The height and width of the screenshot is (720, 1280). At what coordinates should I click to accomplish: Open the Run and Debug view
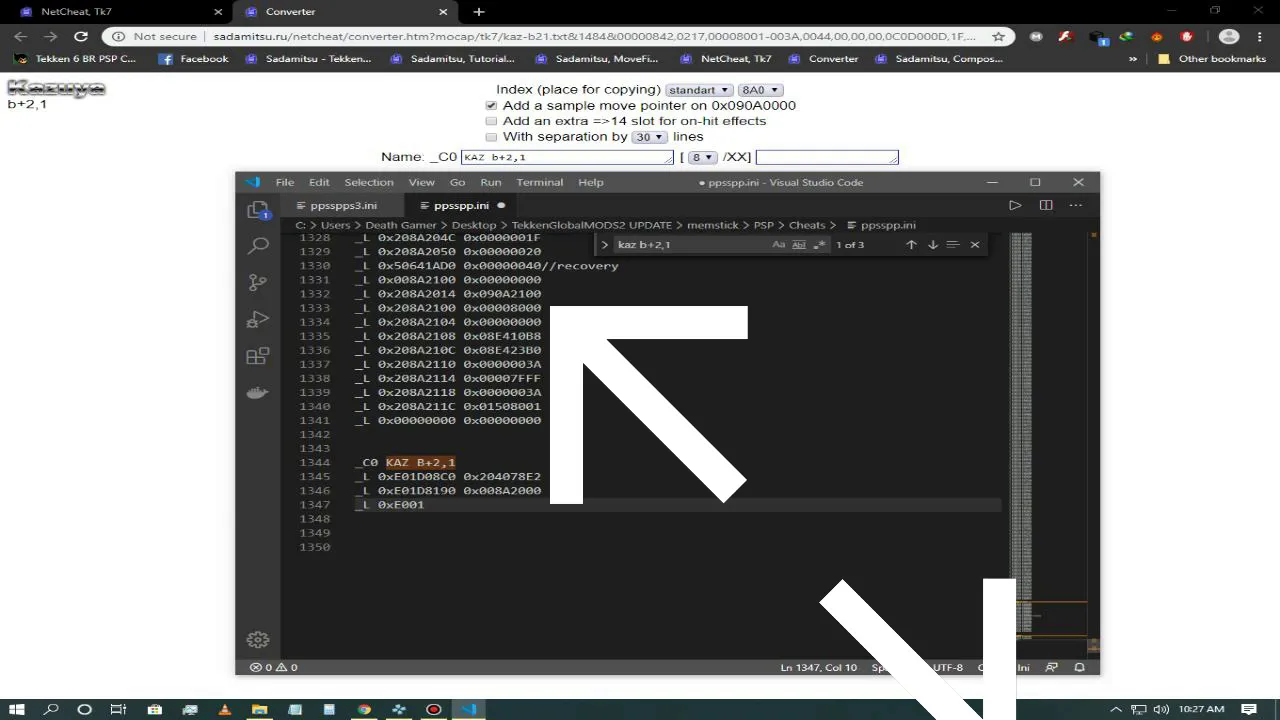(x=258, y=320)
